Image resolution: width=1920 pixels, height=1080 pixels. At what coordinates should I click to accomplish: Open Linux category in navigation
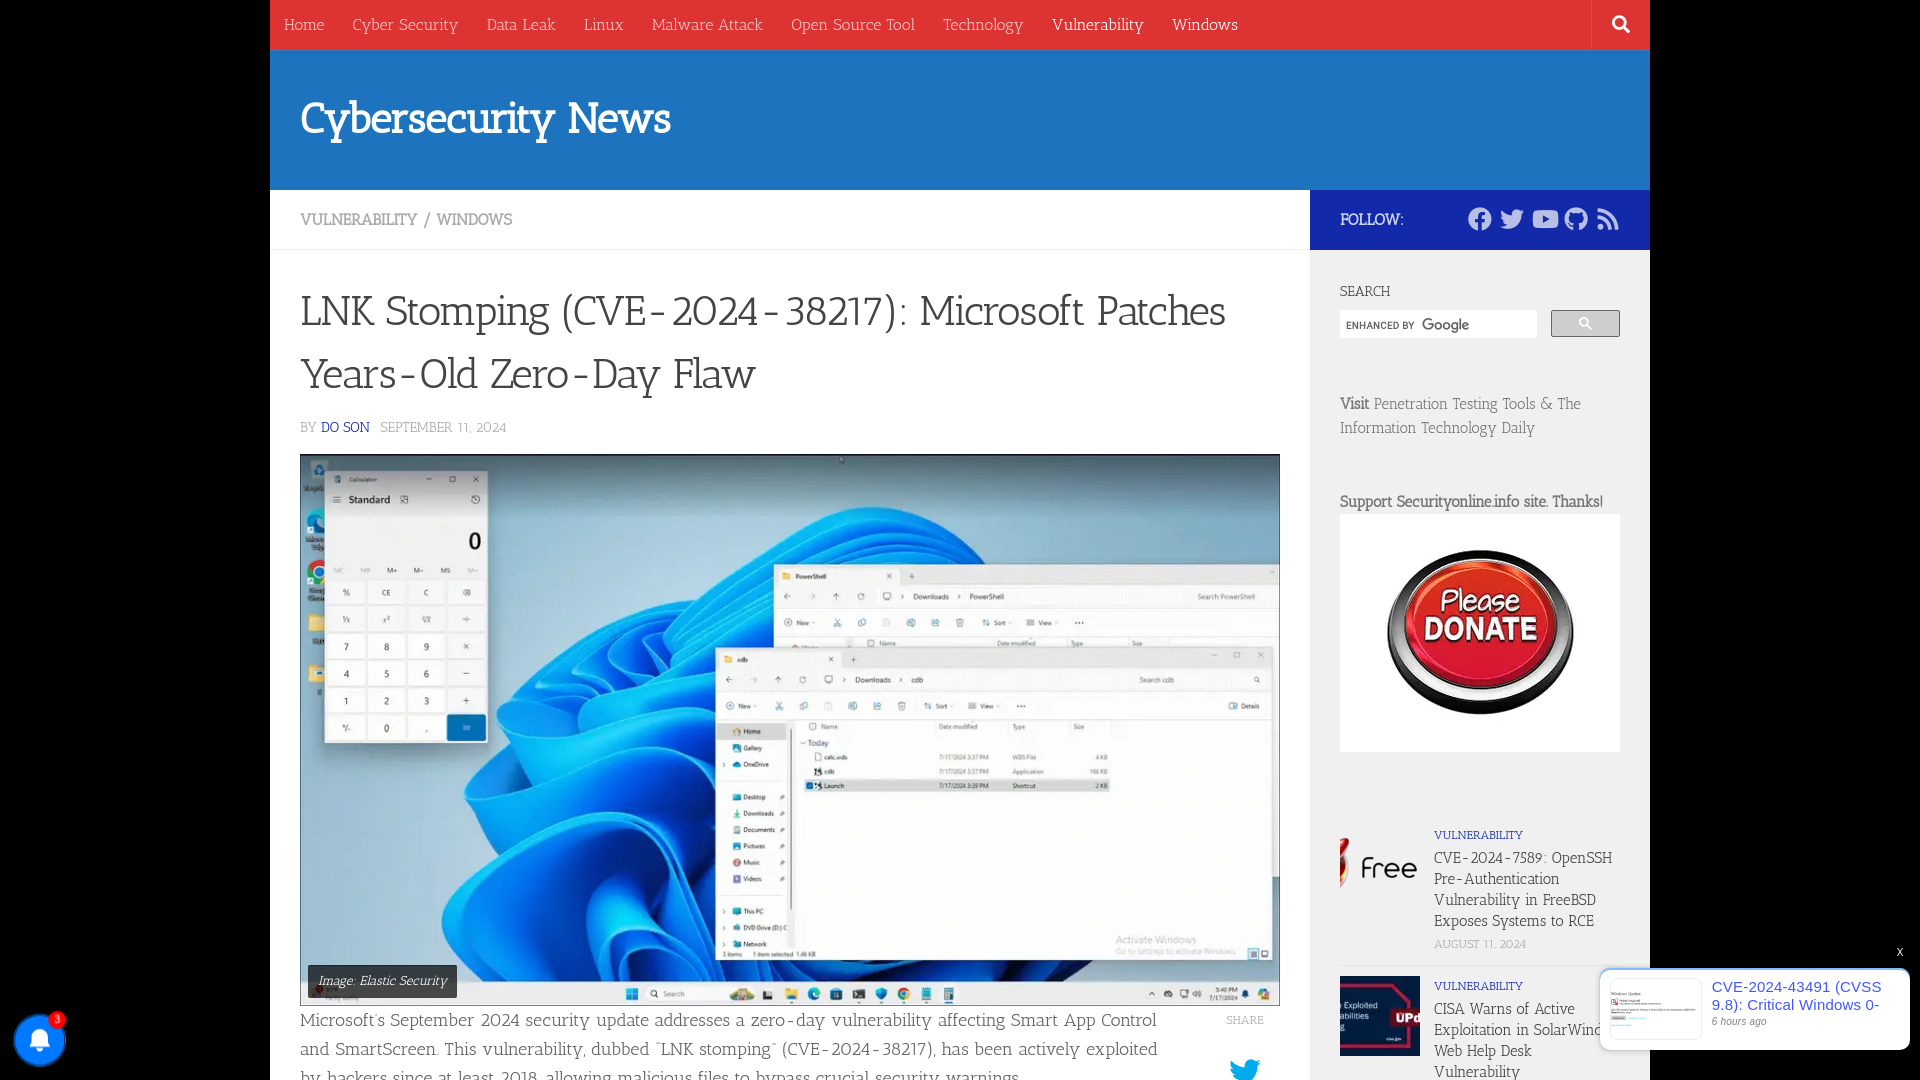click(x=603, y=25)
